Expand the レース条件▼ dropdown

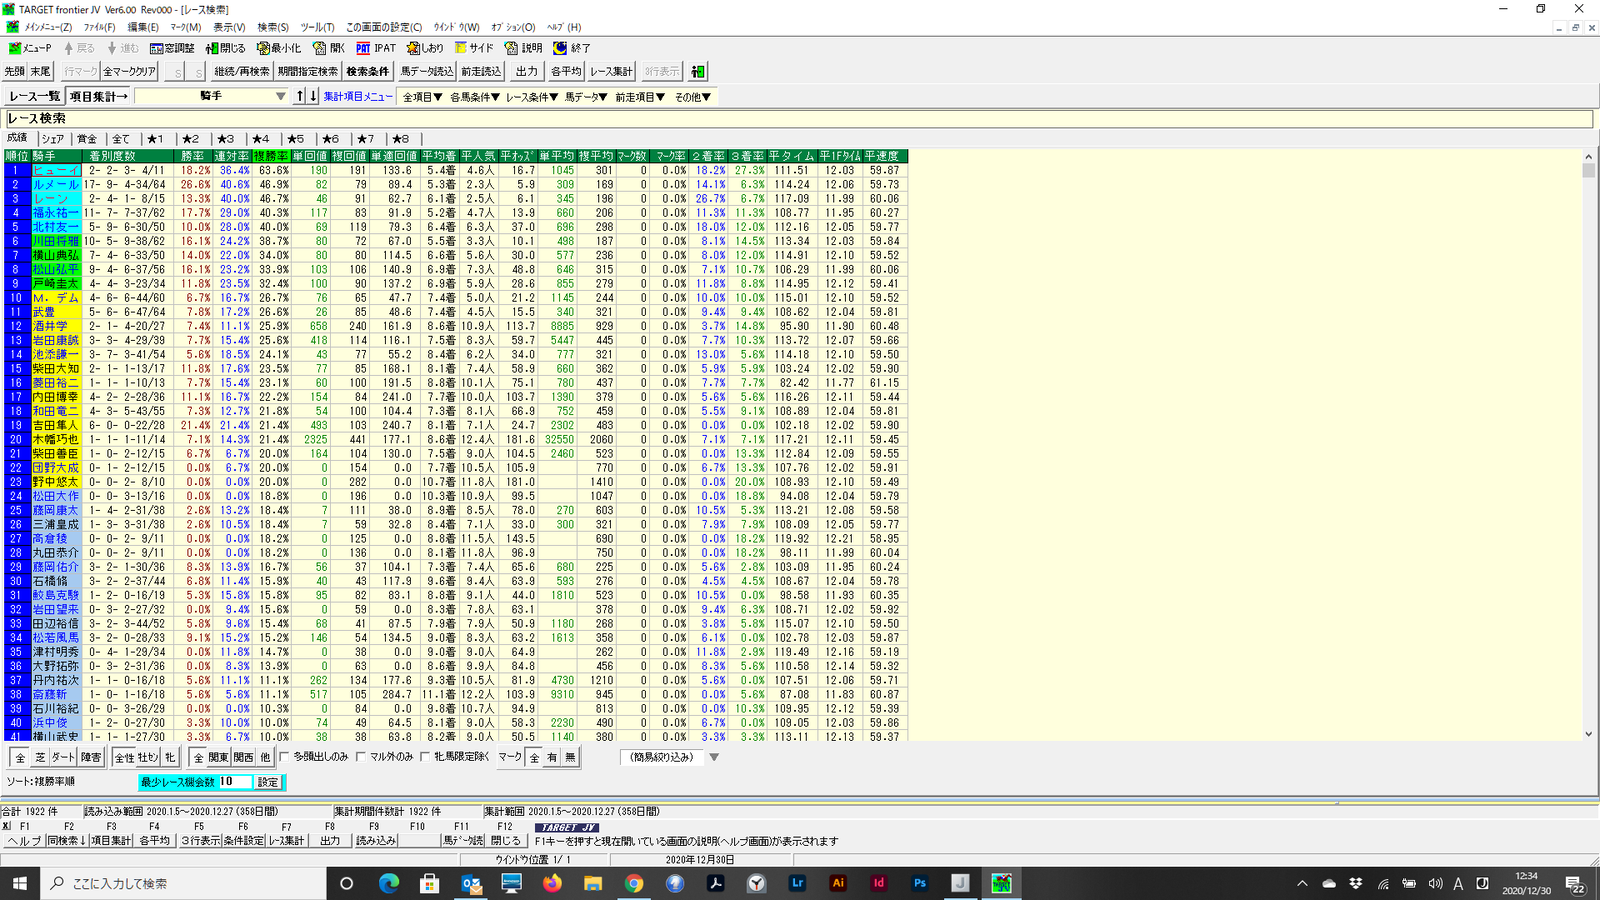530,97
